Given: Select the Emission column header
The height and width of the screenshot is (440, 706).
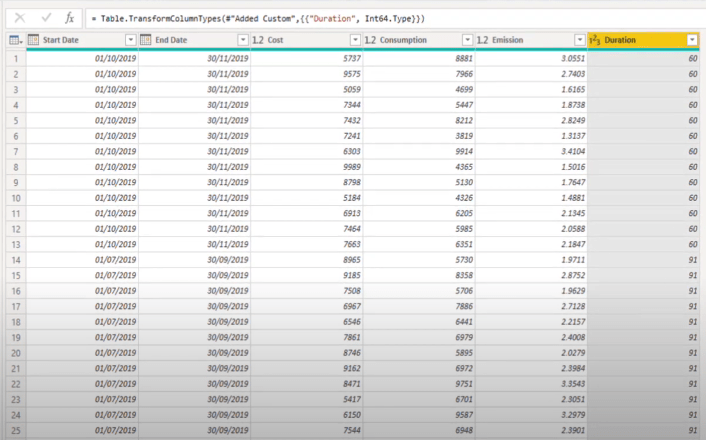Looking at the screenshot, I should [x=531, y=40].
